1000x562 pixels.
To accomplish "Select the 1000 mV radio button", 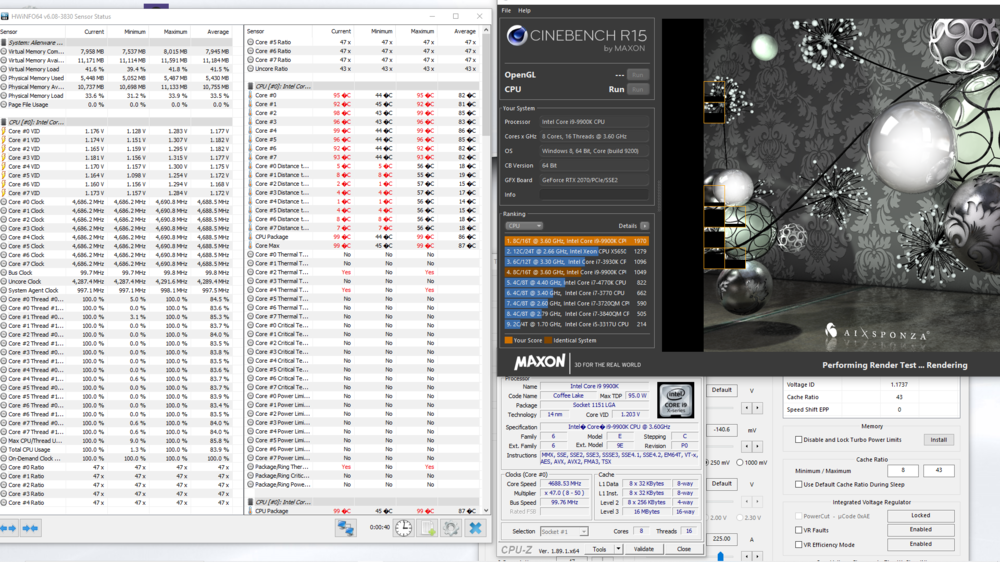I will click(x=740, y=462).
